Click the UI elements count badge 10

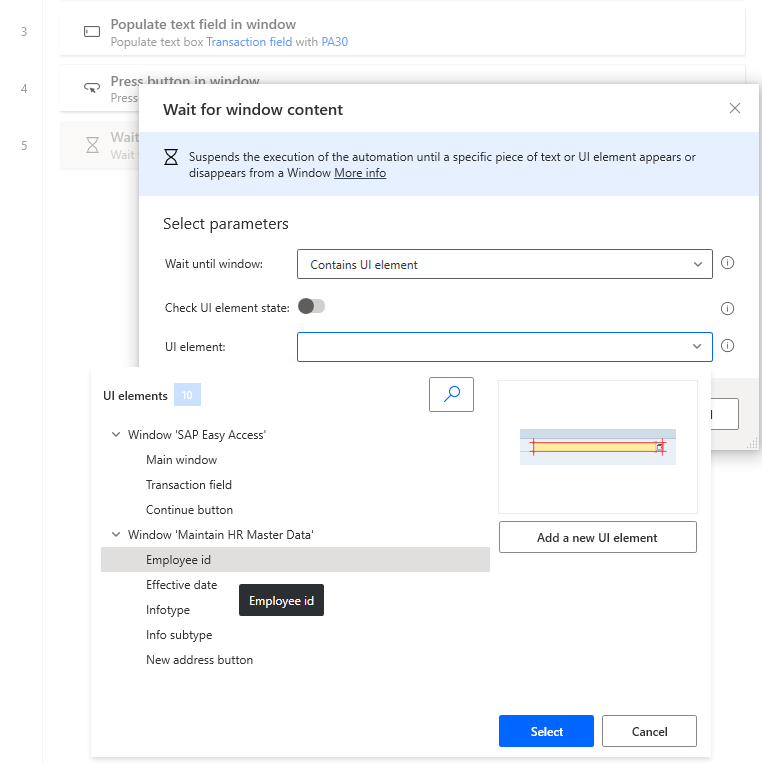[x=187, y=395]
